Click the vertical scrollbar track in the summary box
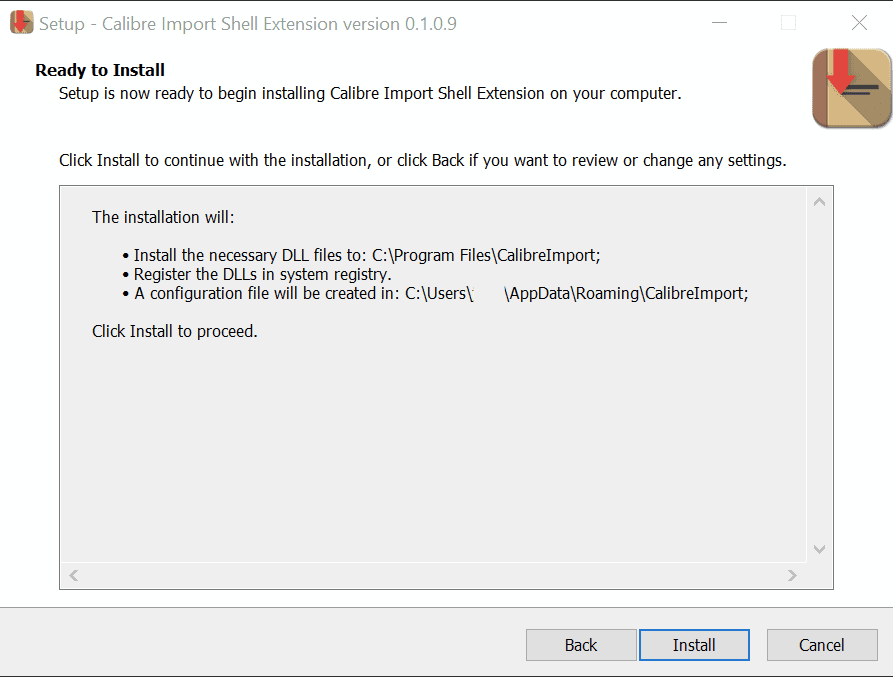Viewport: 893px width, 677px height. tap(820, 375)
